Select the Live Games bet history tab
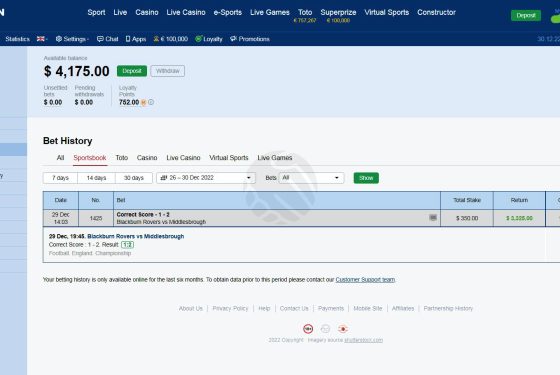Image resolution: width=560 pixels, height=375 pixels. click(275, 158)
